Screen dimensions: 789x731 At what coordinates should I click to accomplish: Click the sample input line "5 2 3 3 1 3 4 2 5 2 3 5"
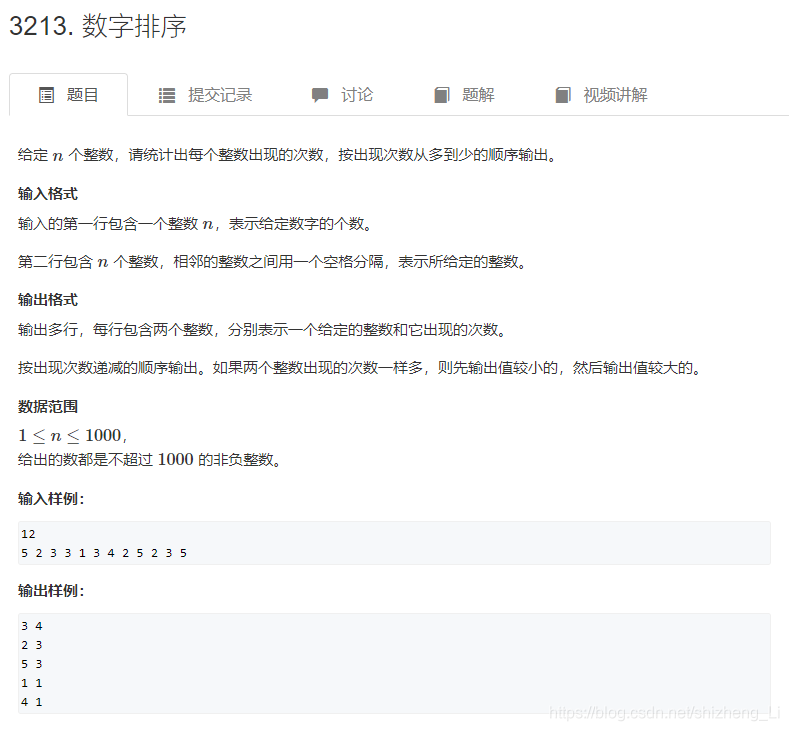click(104, 553)
